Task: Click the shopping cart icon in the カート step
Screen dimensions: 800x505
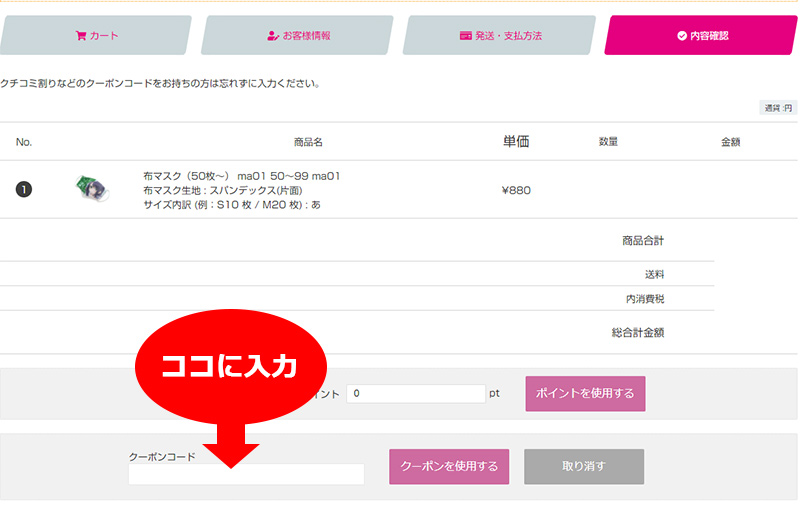Action: [x=81, y=36]
